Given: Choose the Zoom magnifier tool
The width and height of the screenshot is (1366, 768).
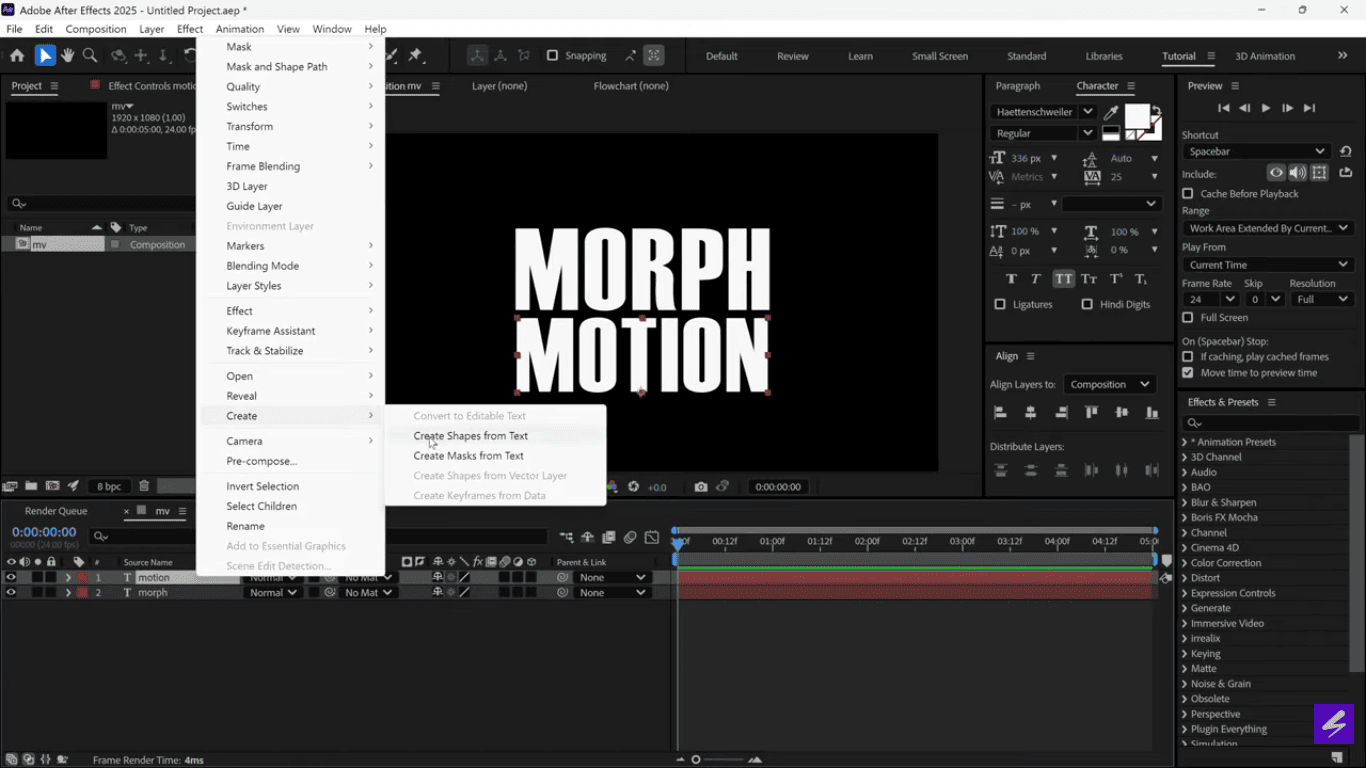Looking at the screenshot, I should click(90, 56).
